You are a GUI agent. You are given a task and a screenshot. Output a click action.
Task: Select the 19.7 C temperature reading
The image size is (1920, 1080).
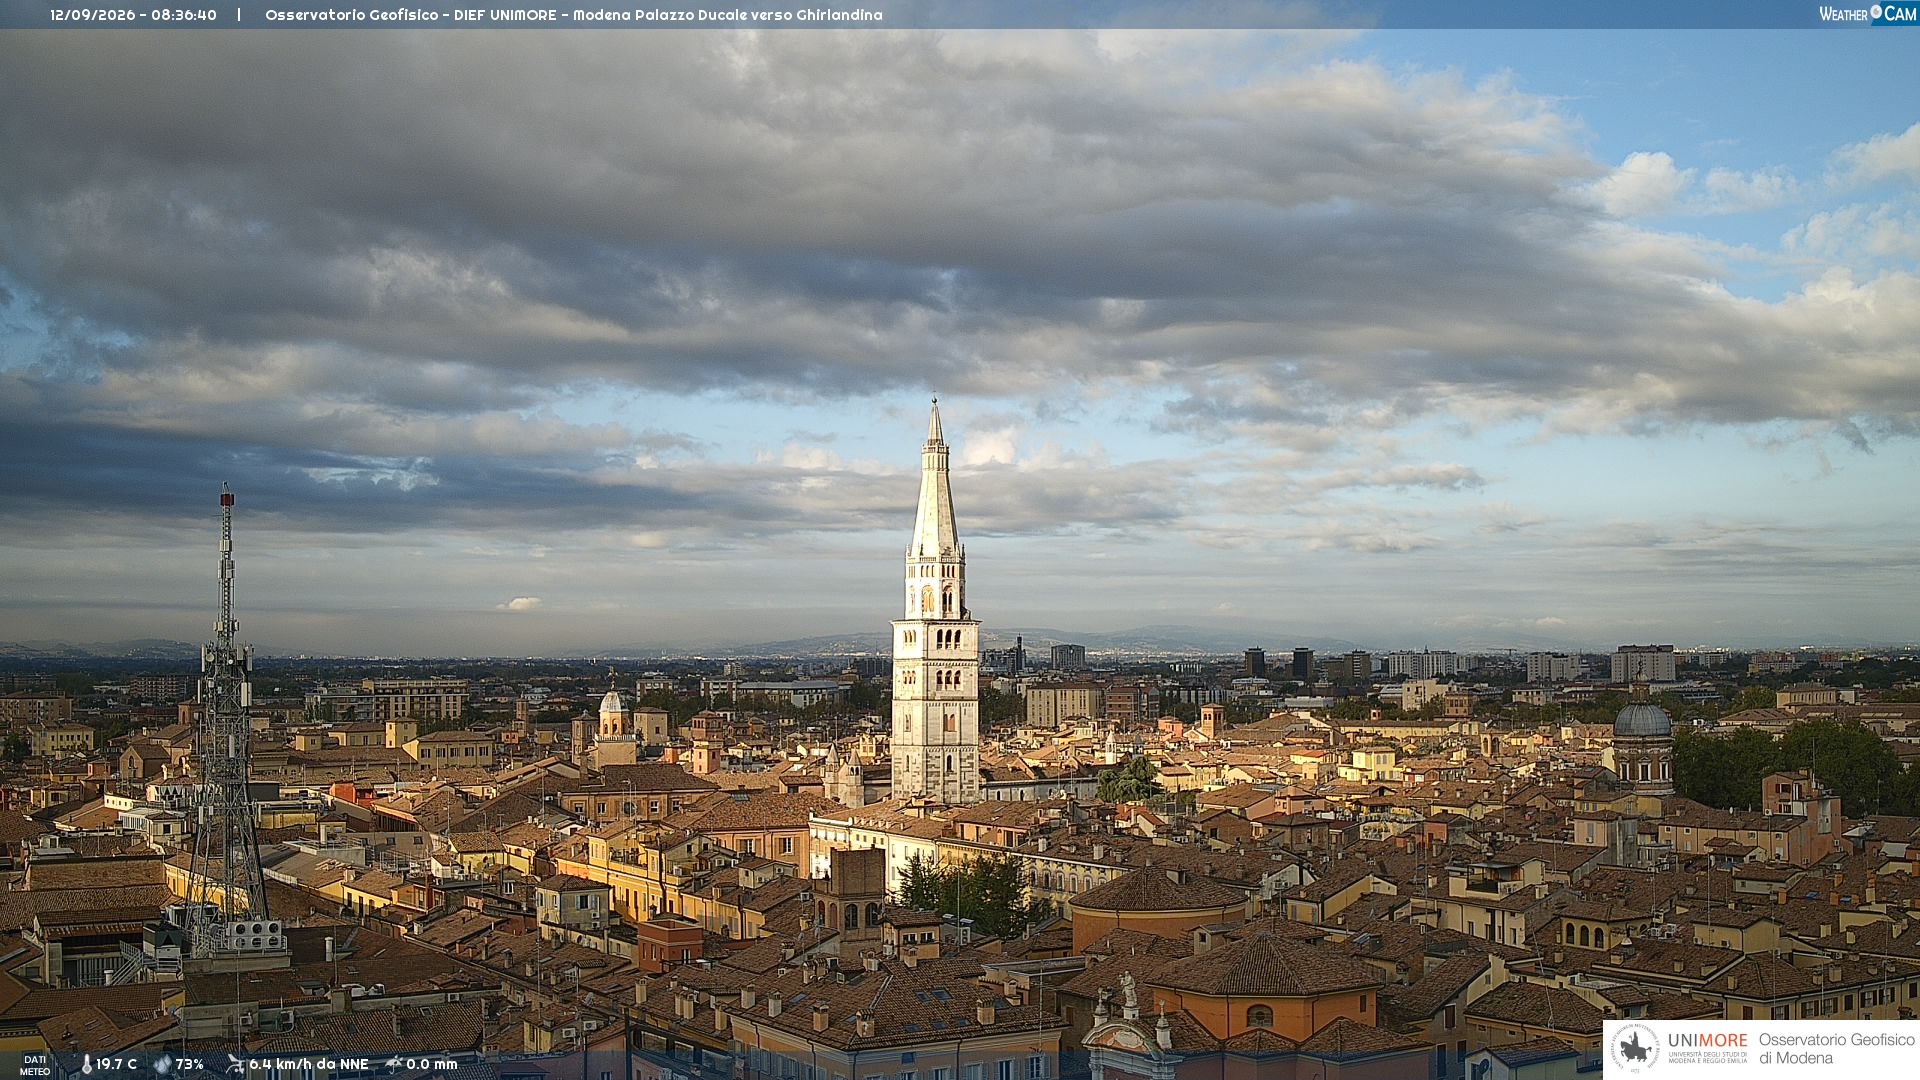(116, 1065)
